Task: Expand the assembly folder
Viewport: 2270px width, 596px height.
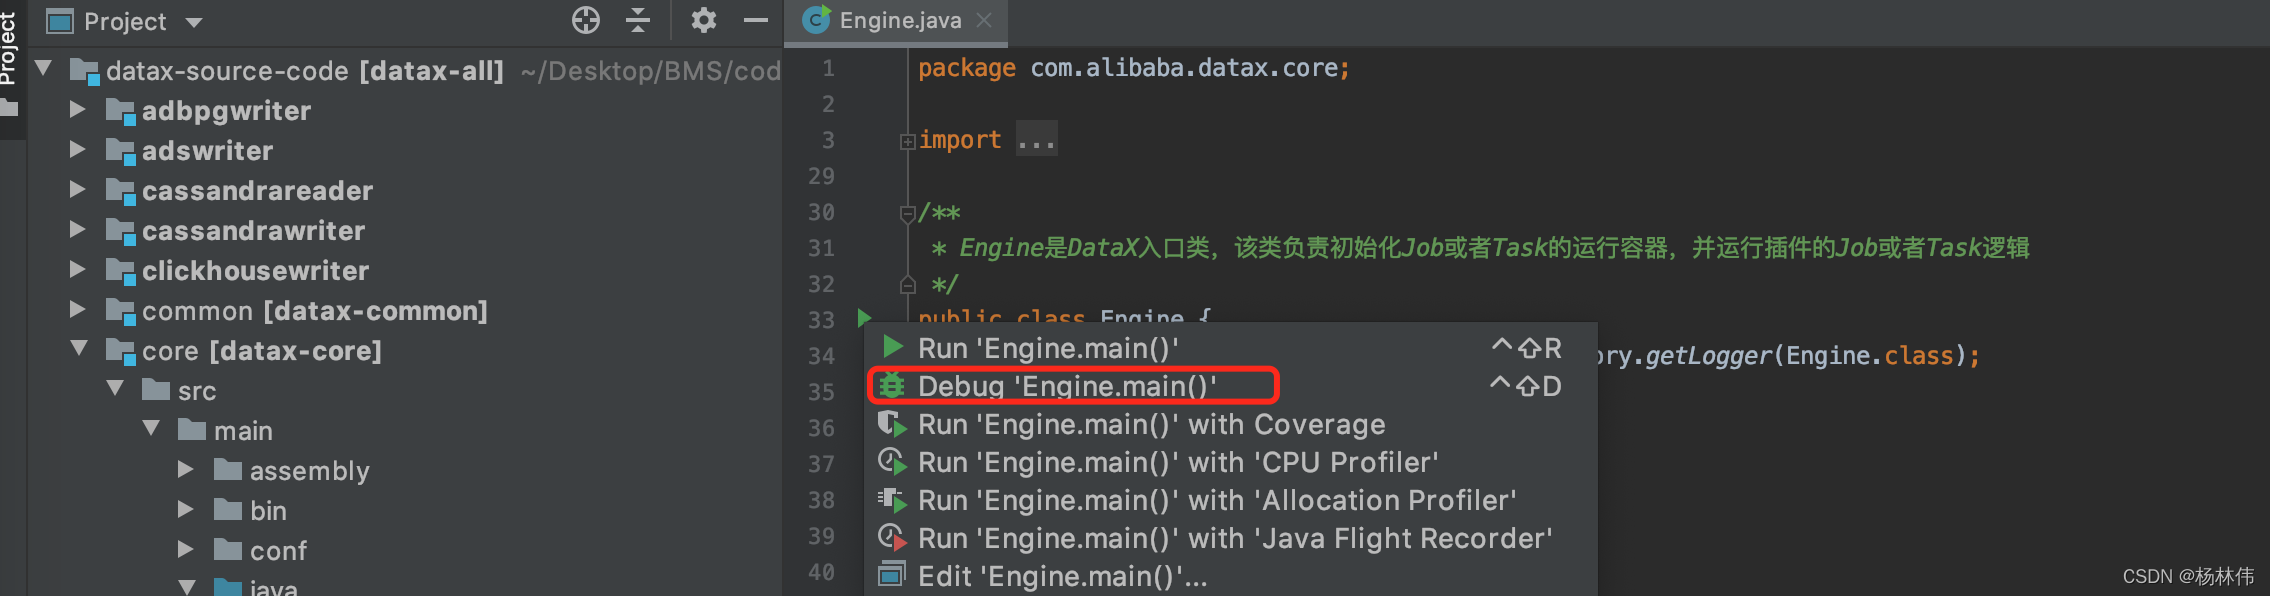Action: coord(185,469)
